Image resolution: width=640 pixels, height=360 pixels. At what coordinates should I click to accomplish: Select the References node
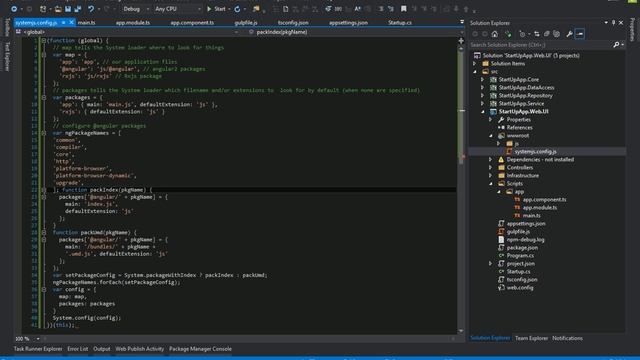point(519,127)
